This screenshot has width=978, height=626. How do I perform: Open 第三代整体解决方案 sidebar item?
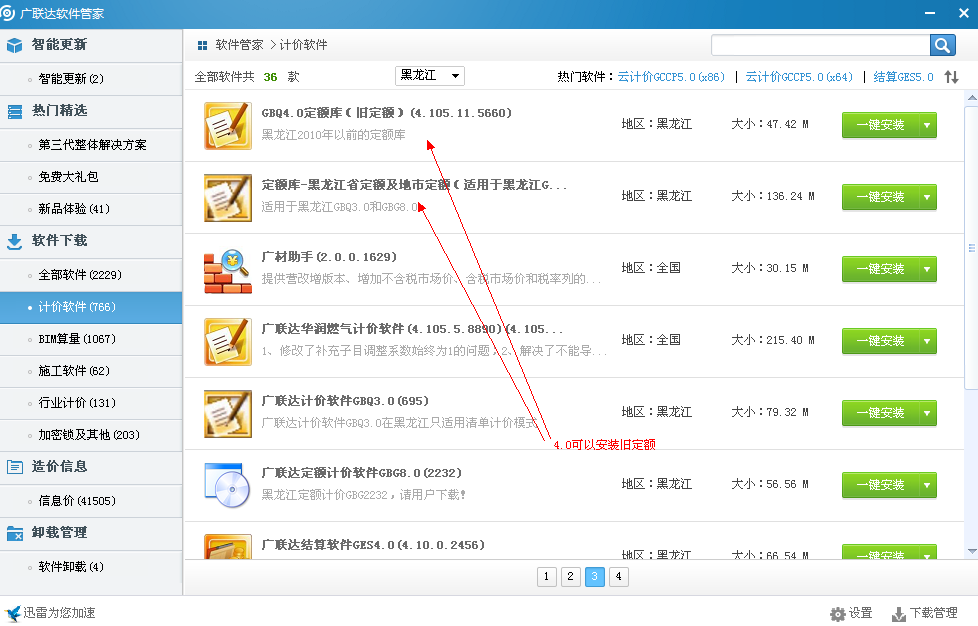91,145
